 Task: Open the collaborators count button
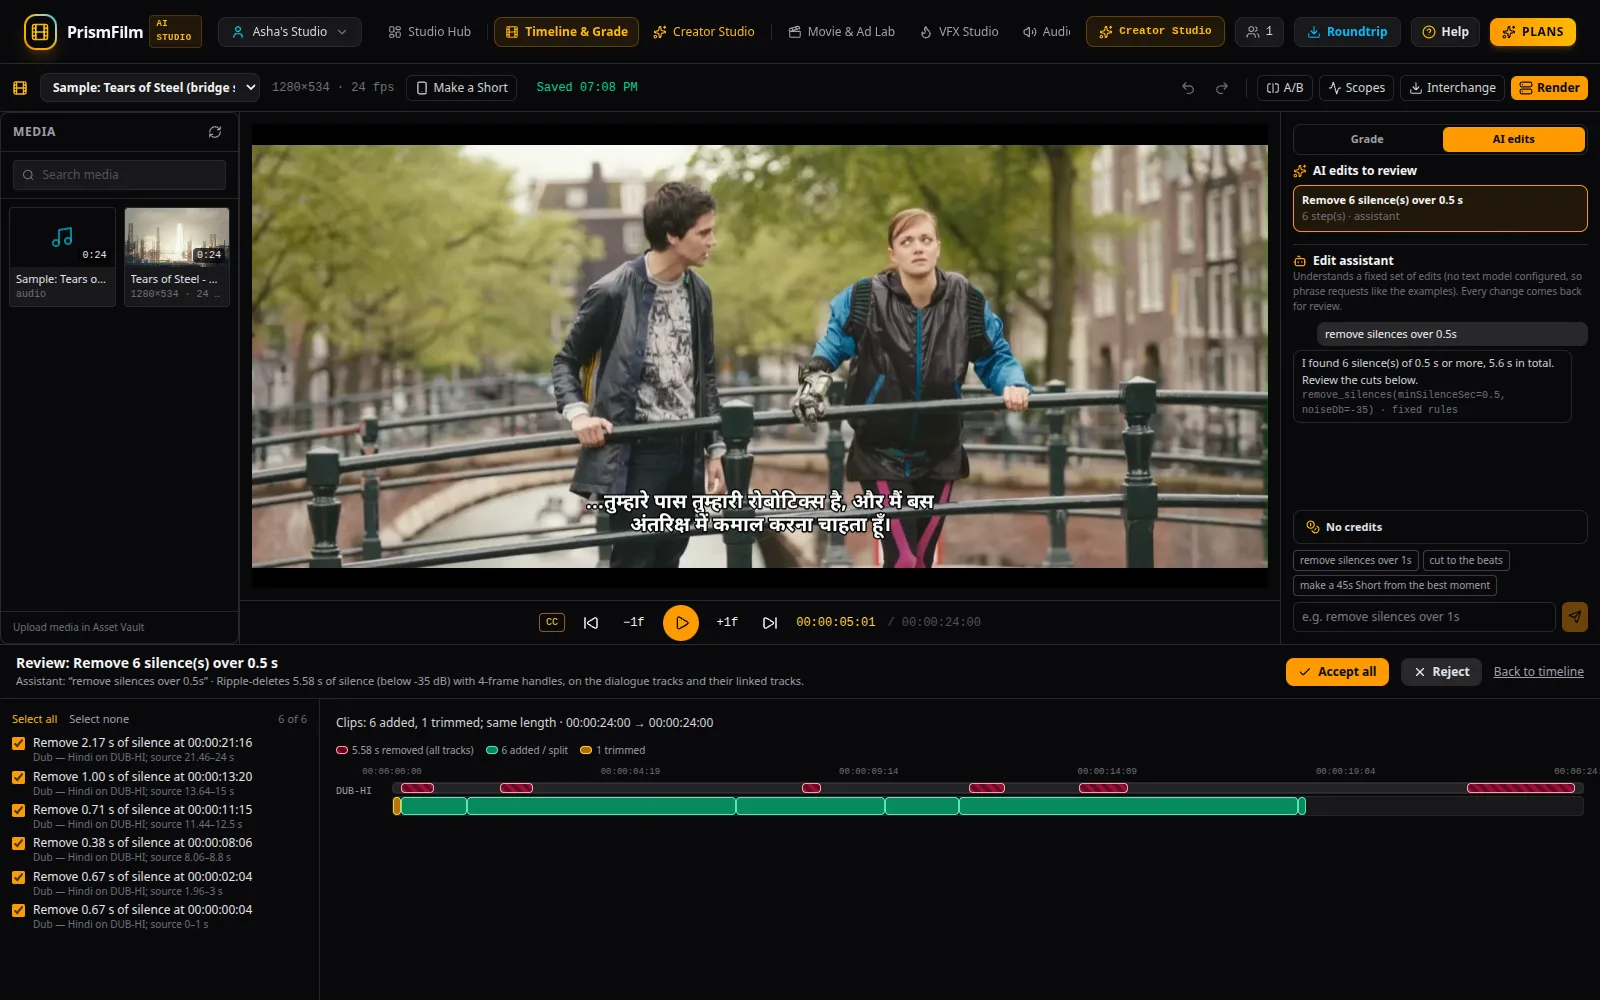(1260, 32)
